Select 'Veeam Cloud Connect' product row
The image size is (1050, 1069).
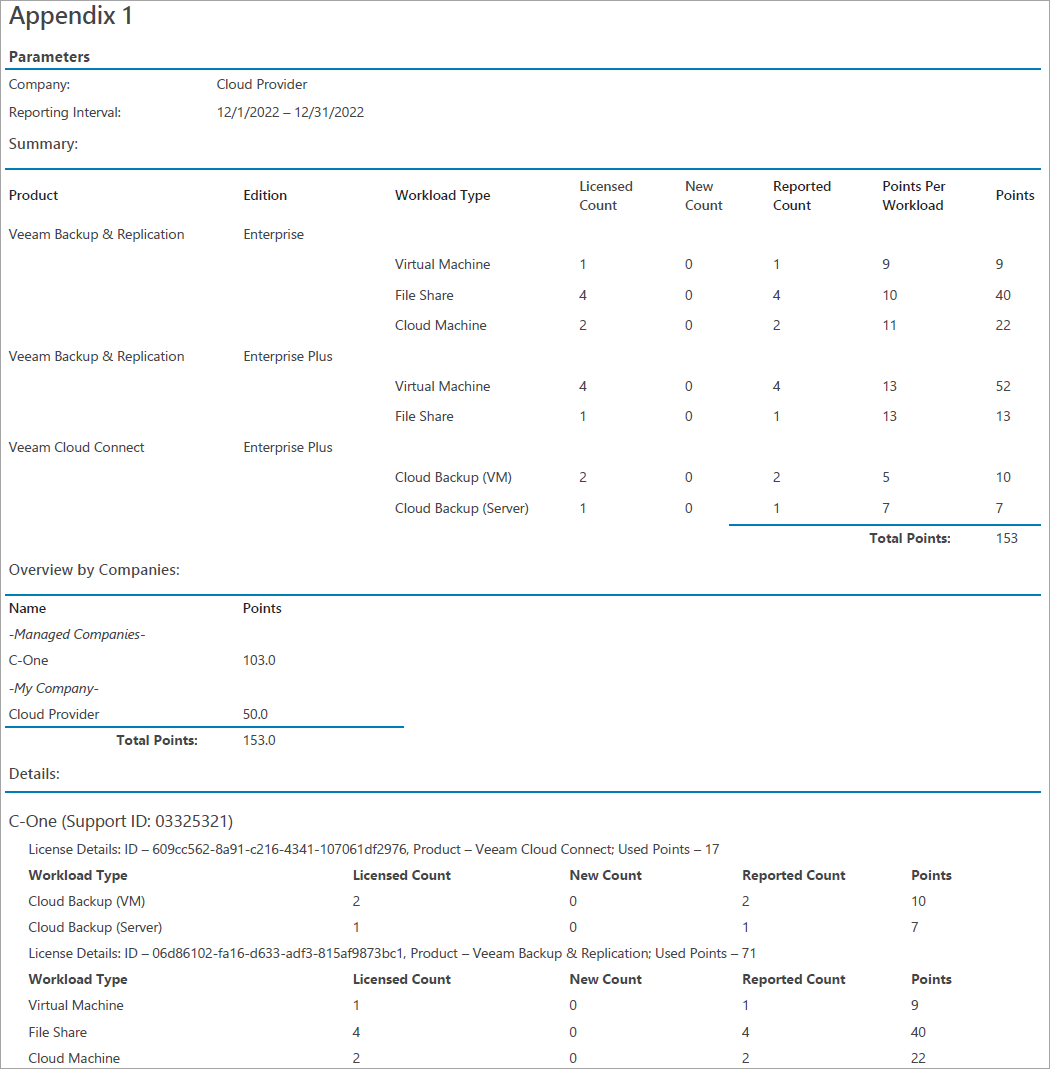pyautogui.click(x=76, y=447)
